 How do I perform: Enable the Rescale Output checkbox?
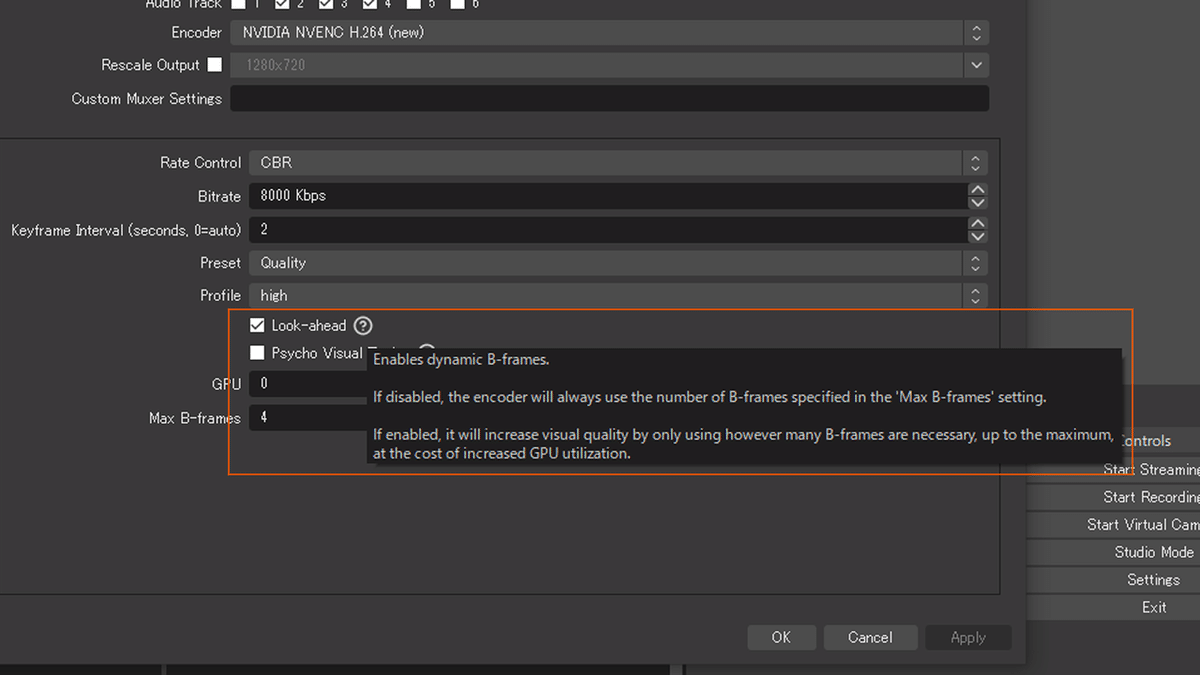pyautogui.click(x=215, y=65)
